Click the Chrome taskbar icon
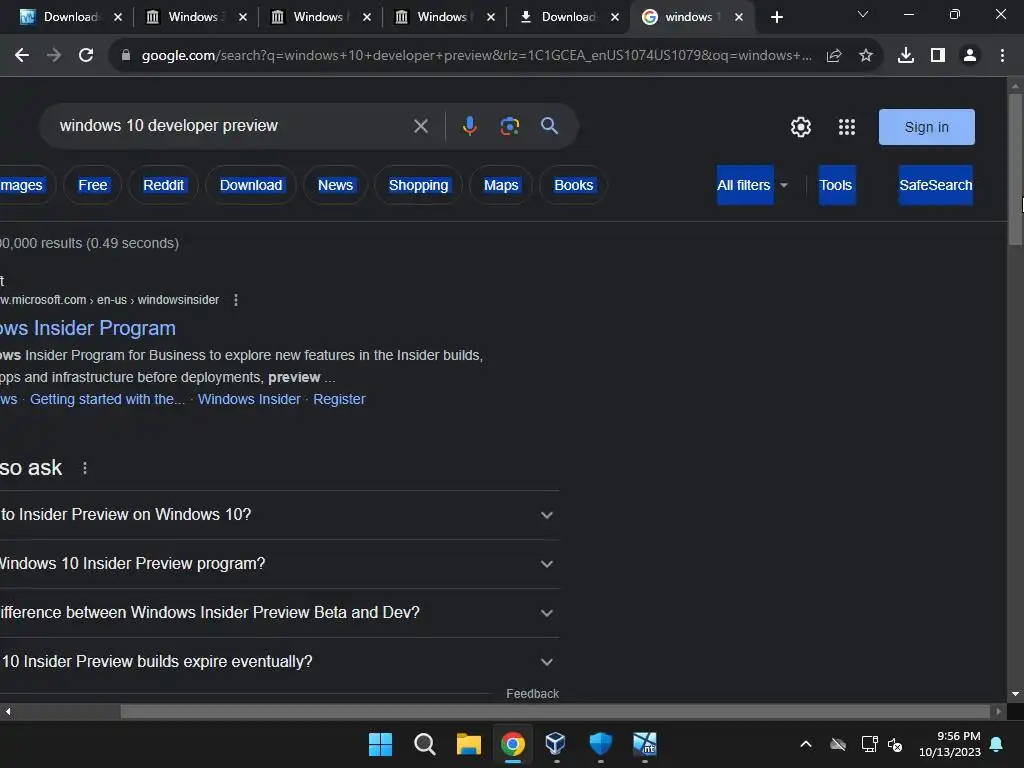Viewport: 1024px width, 768px height. tap(513, 744)
